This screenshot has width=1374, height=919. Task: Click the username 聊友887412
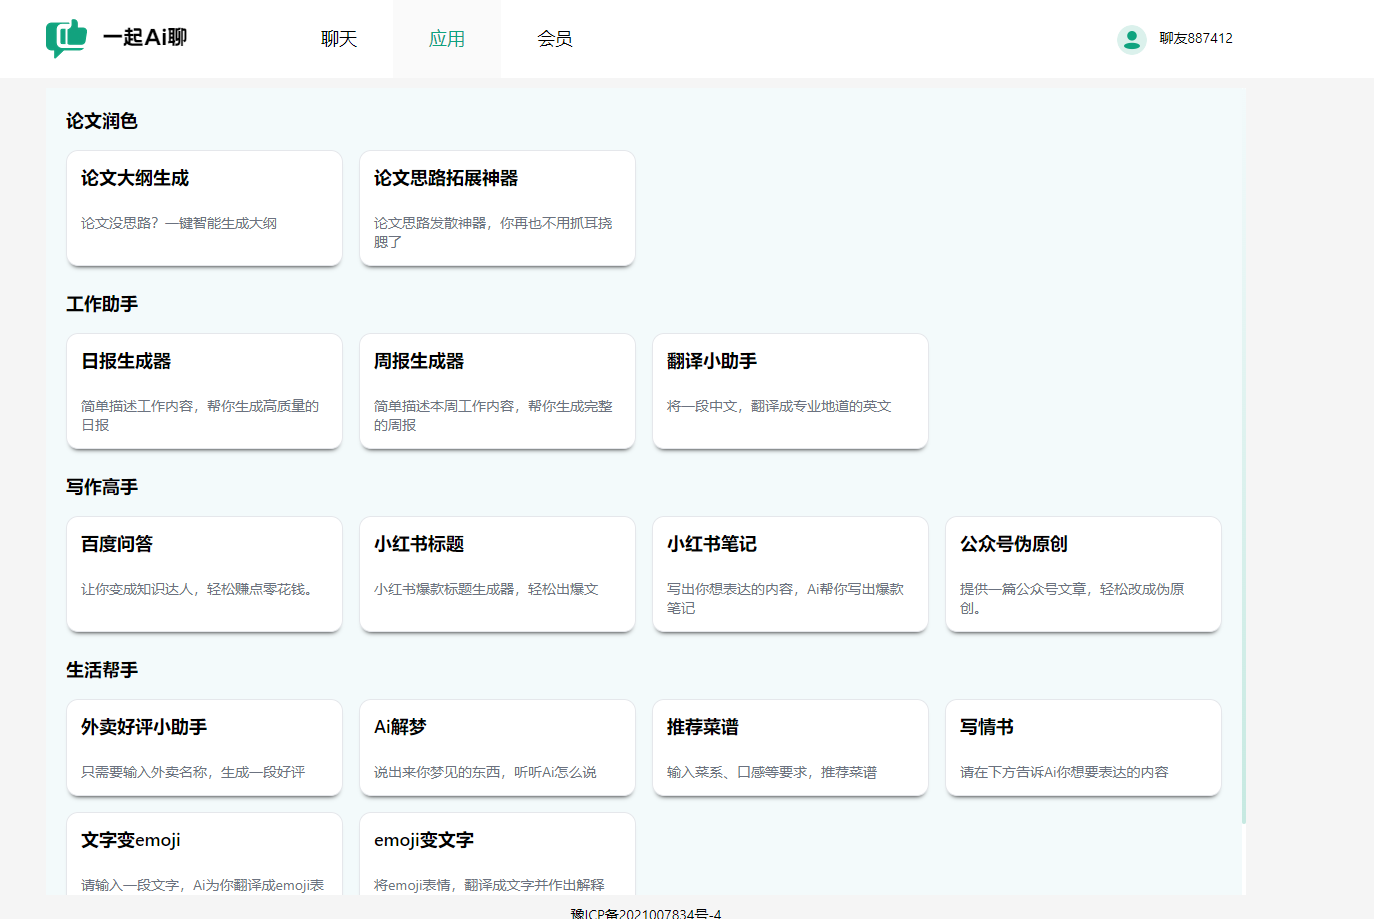point(1196,38)
